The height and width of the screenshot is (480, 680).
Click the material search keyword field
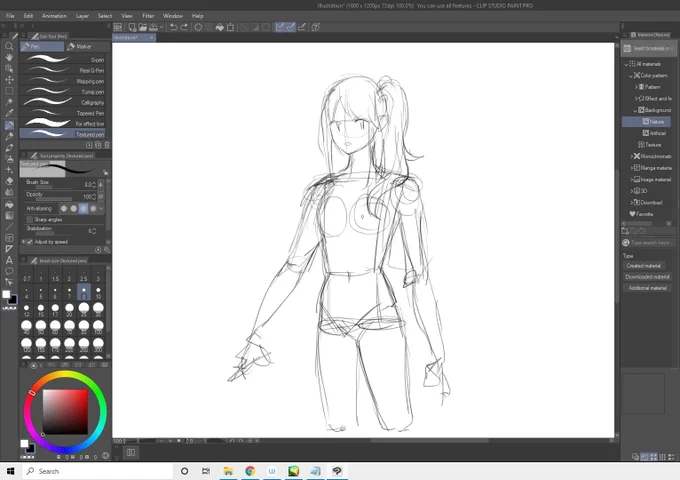click(x=651, y=243)
